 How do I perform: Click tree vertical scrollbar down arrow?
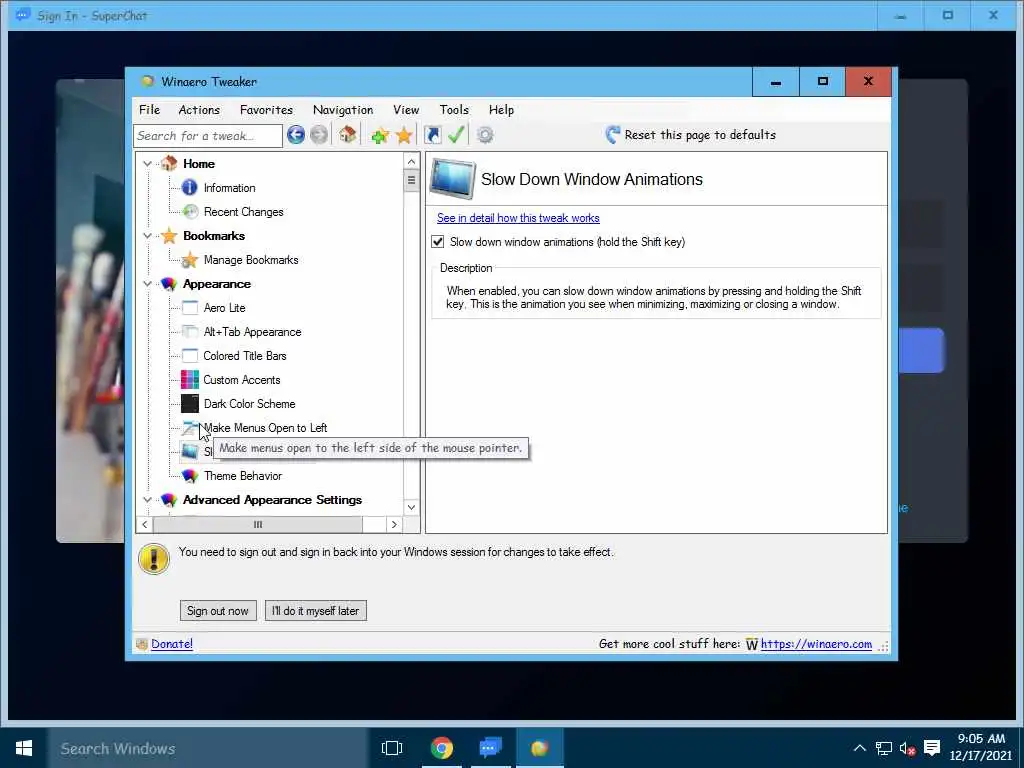pos(411,507)
